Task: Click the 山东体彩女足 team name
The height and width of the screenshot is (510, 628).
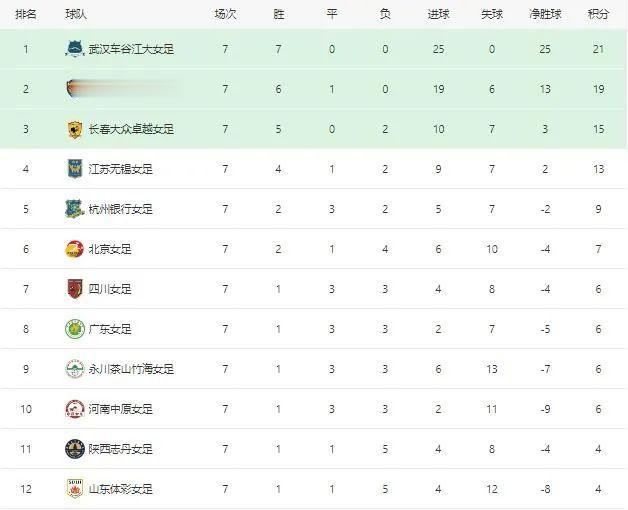Action: click(121, 489)
